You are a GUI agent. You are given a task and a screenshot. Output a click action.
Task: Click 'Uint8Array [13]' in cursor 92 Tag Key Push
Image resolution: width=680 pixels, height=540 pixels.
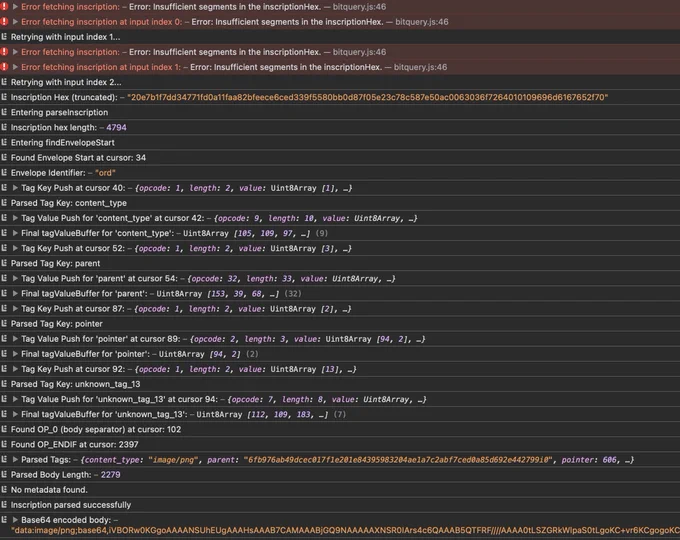304,369
